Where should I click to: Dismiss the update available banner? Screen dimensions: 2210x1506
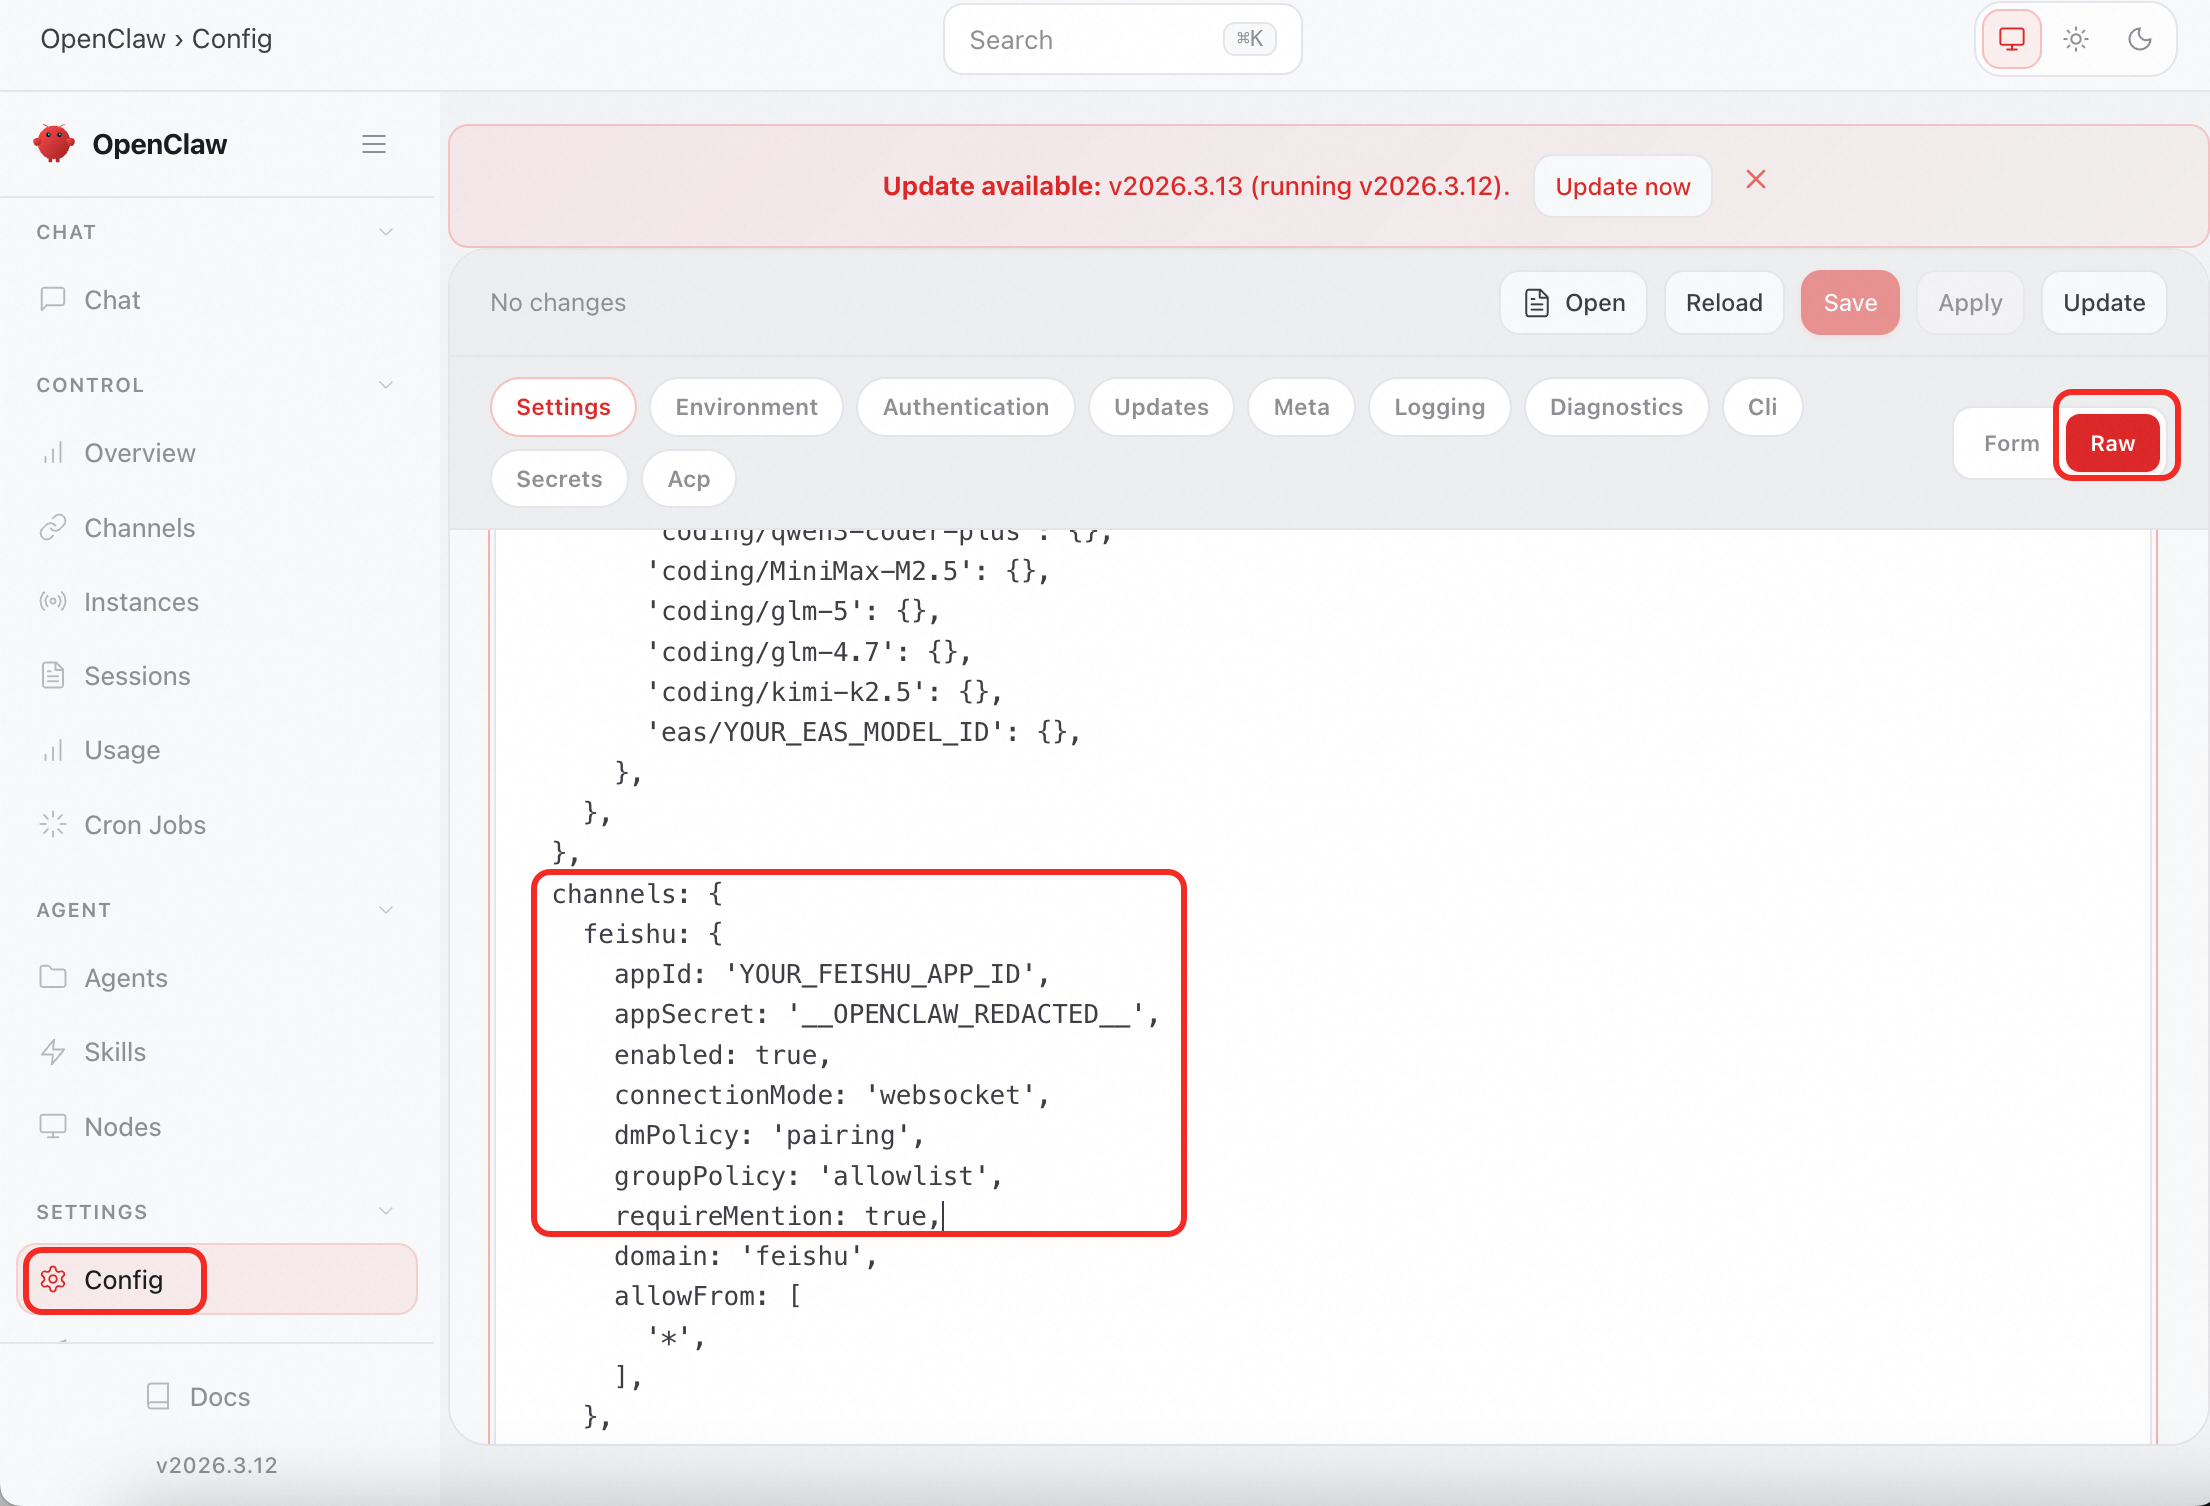1756,180
